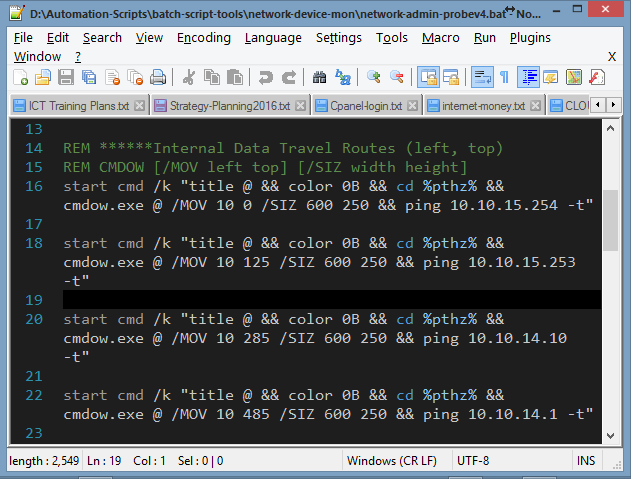Click line number 16 in the margin
Viewport: 631px width, 479px height.
click(34, 186)
